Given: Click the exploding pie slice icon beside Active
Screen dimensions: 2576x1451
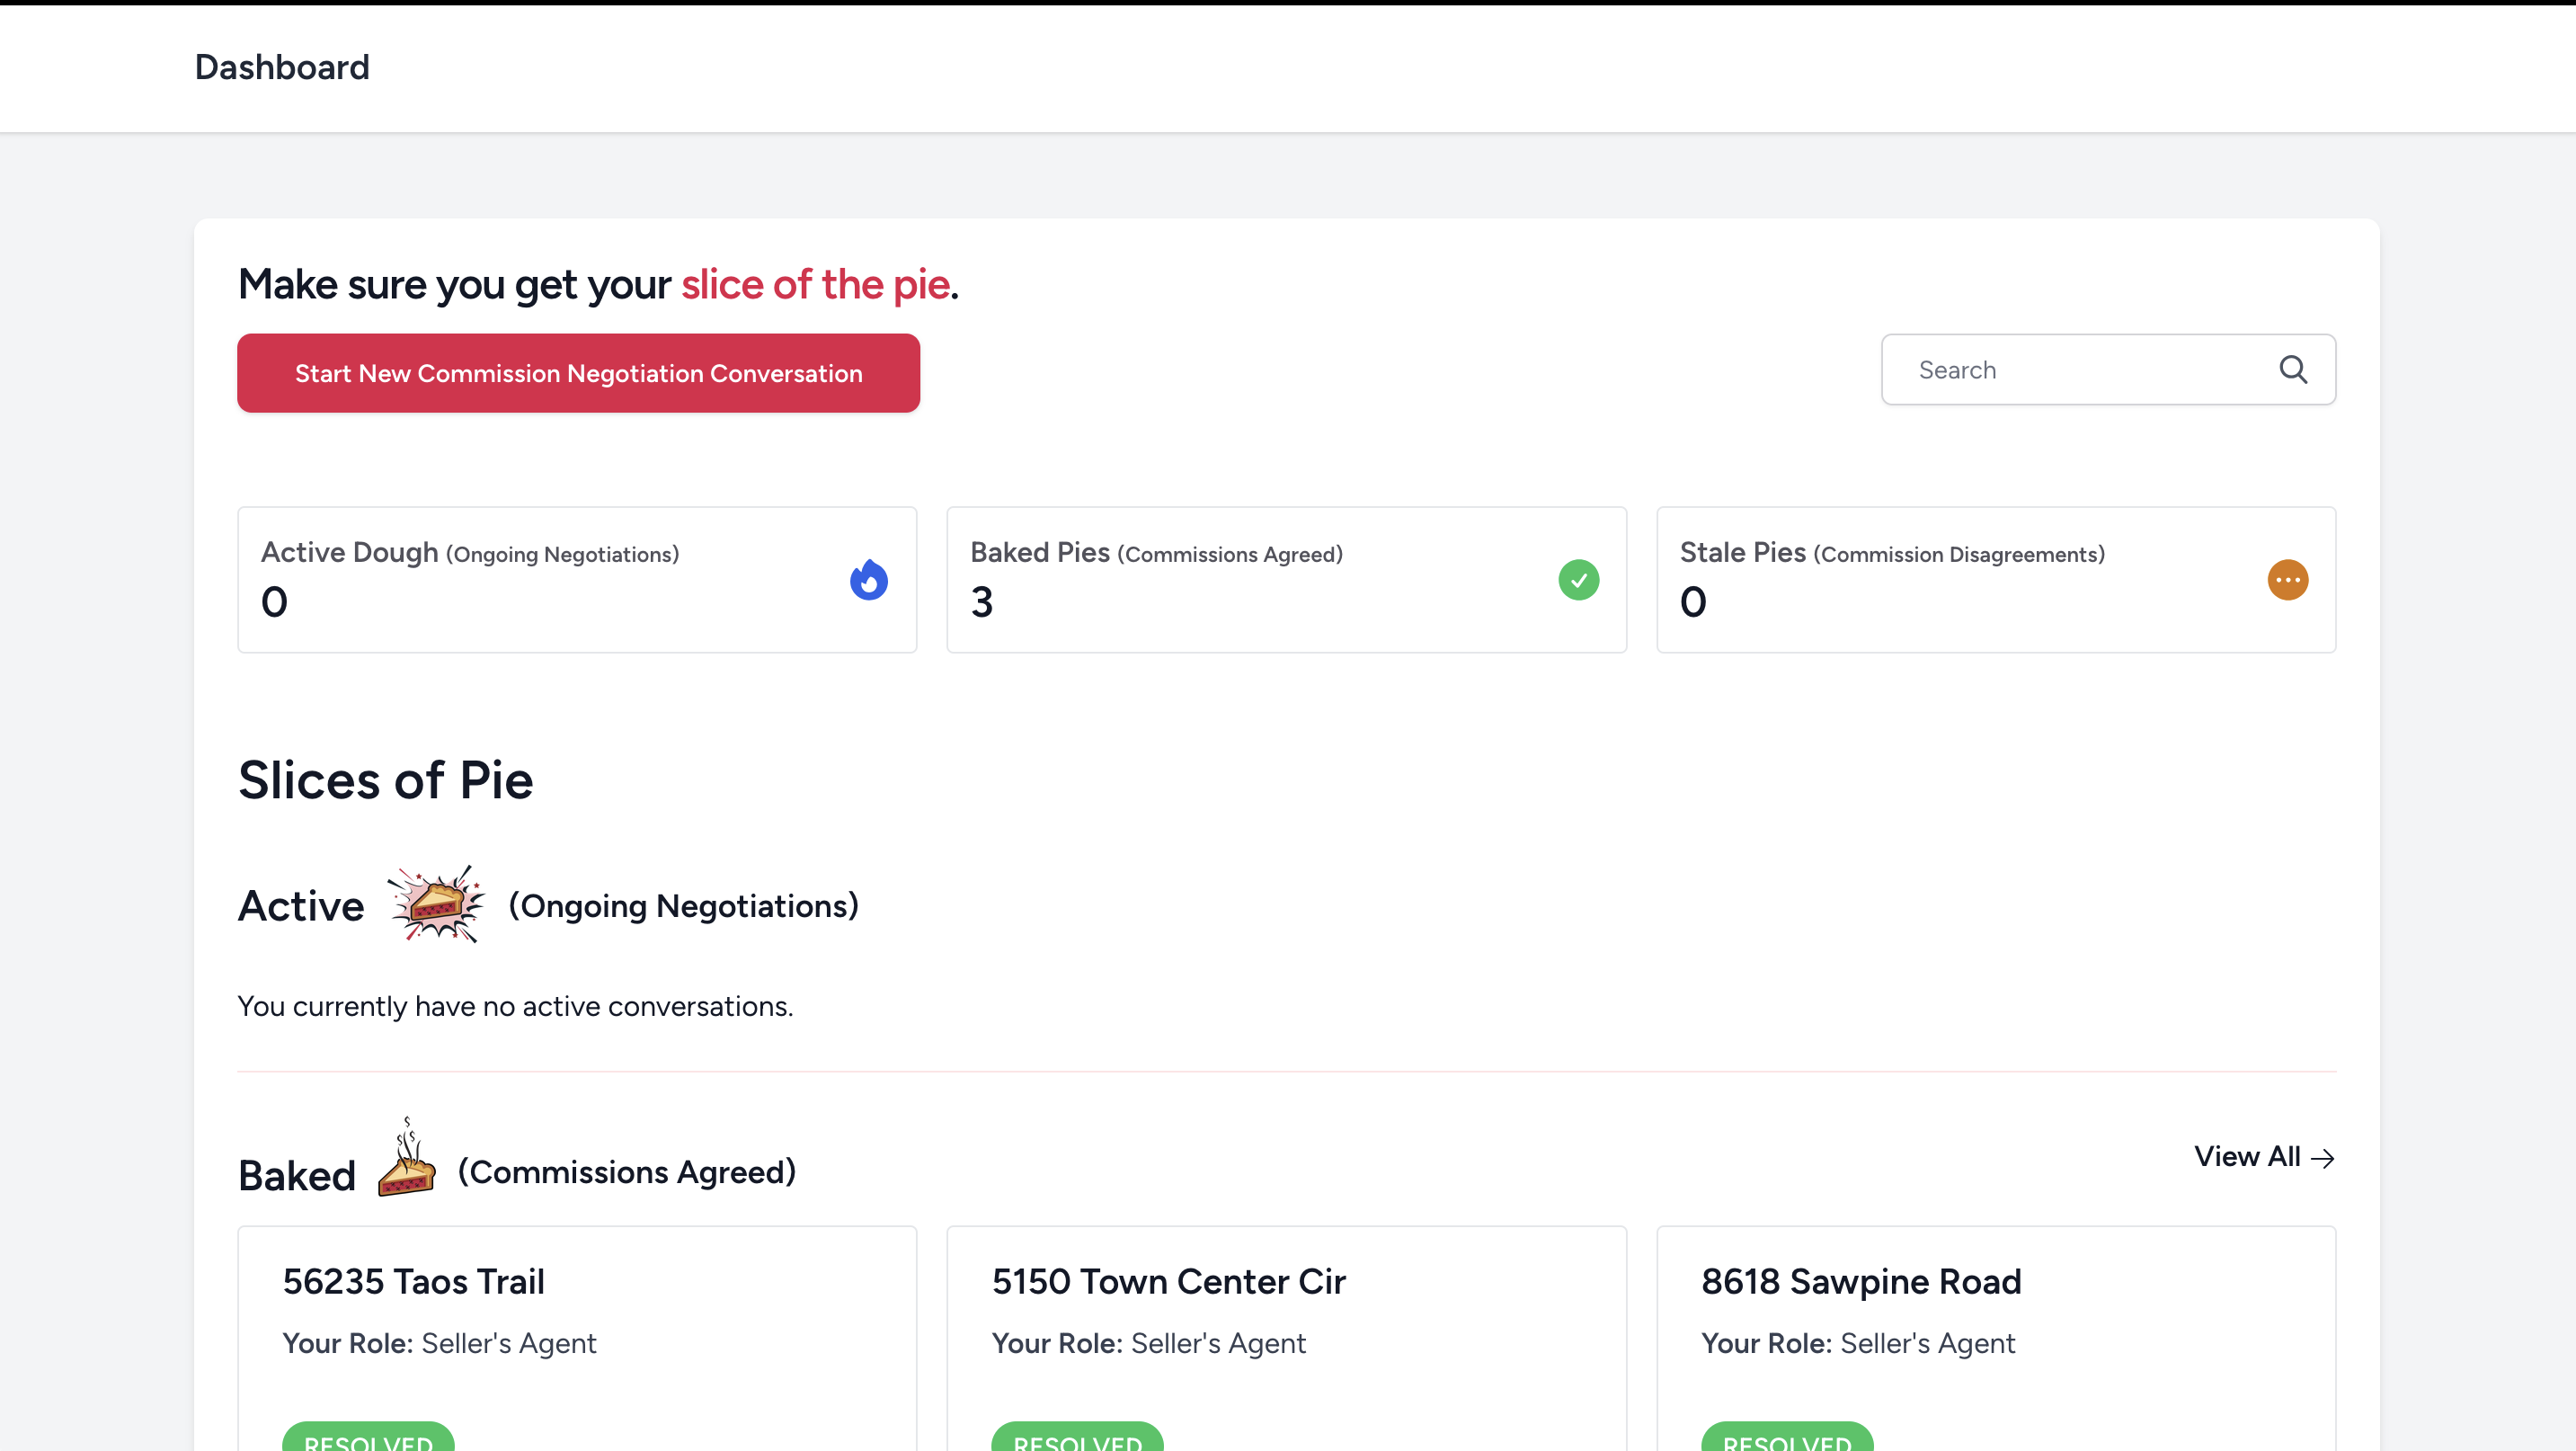Looking at the screenshot, I should point(436,904).
